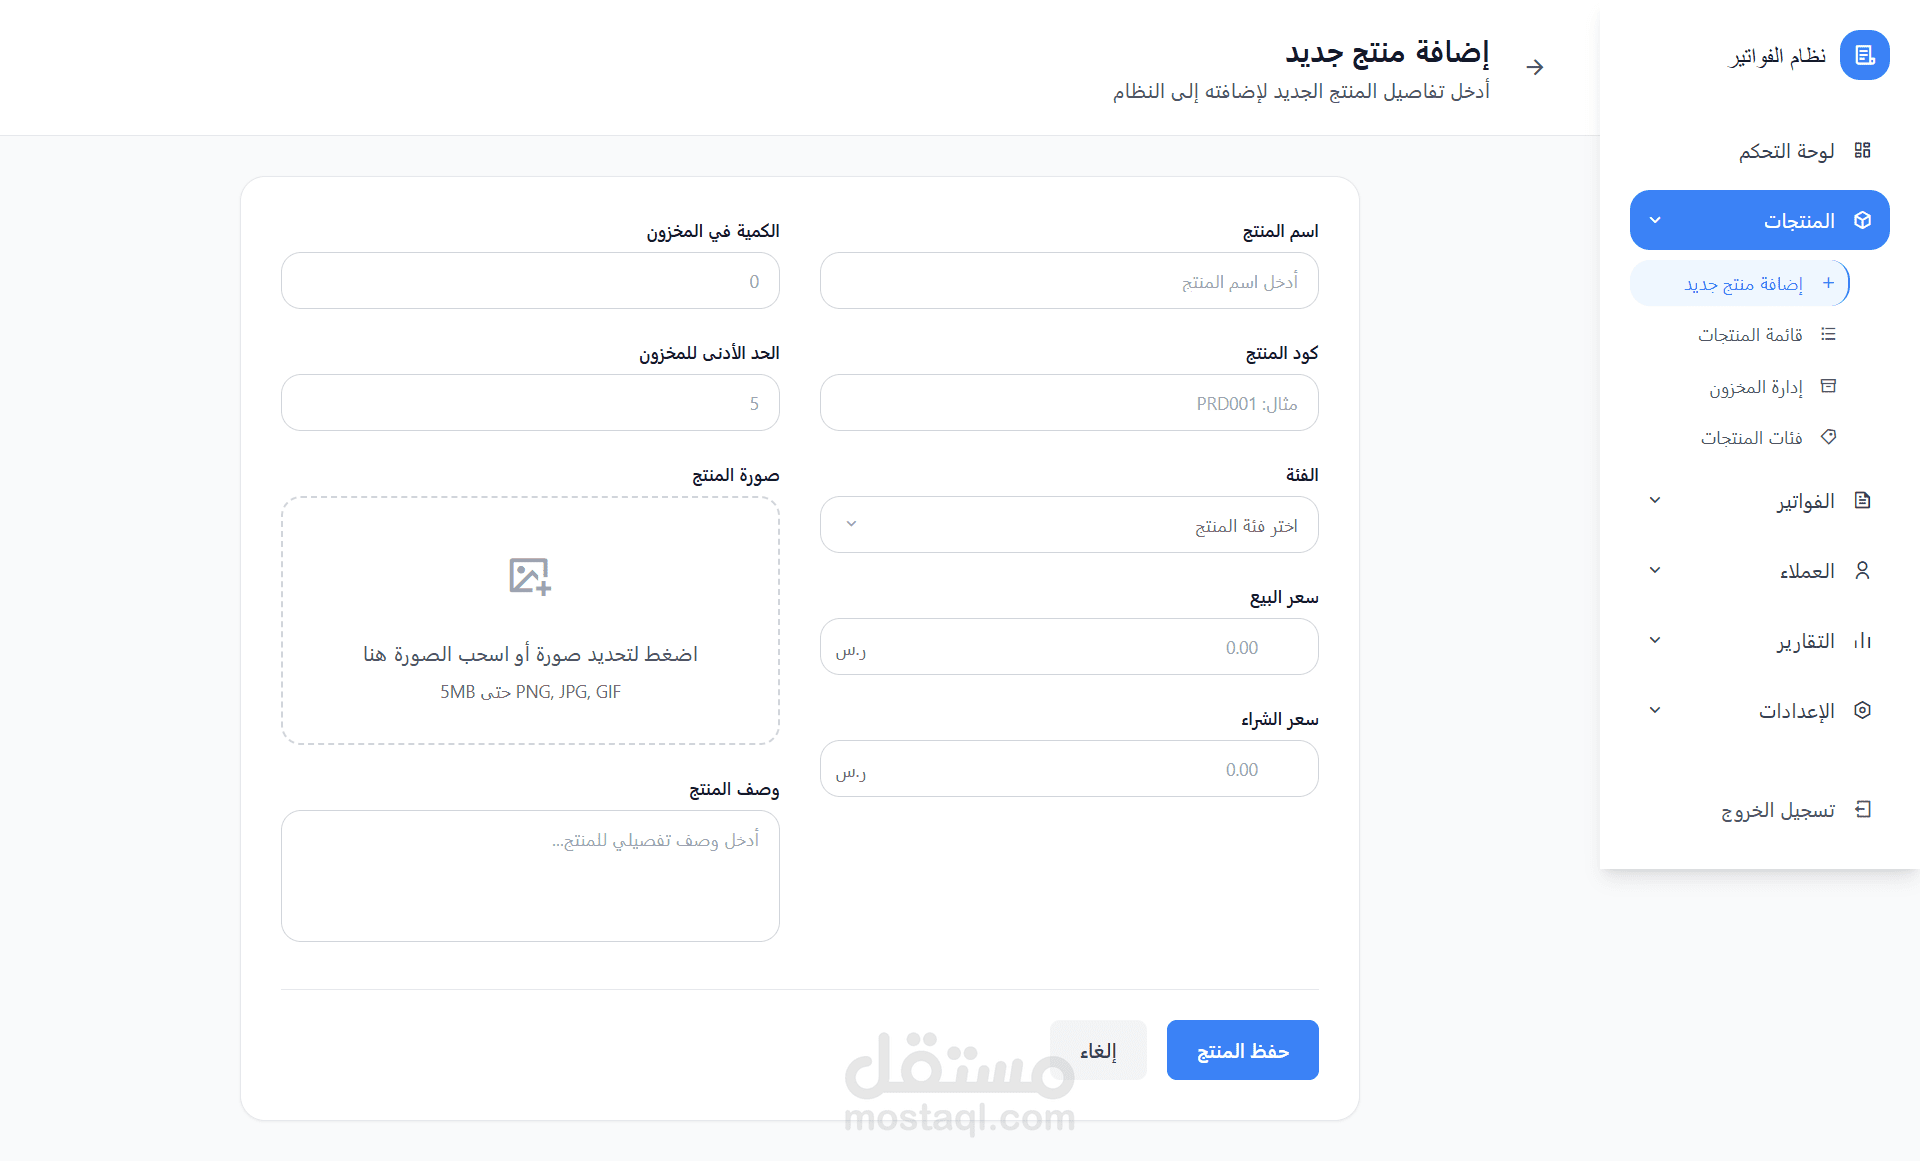Click the inventory management archive icon
The width and height of the screenshot is (1920, 1161).
point(1828,386)
